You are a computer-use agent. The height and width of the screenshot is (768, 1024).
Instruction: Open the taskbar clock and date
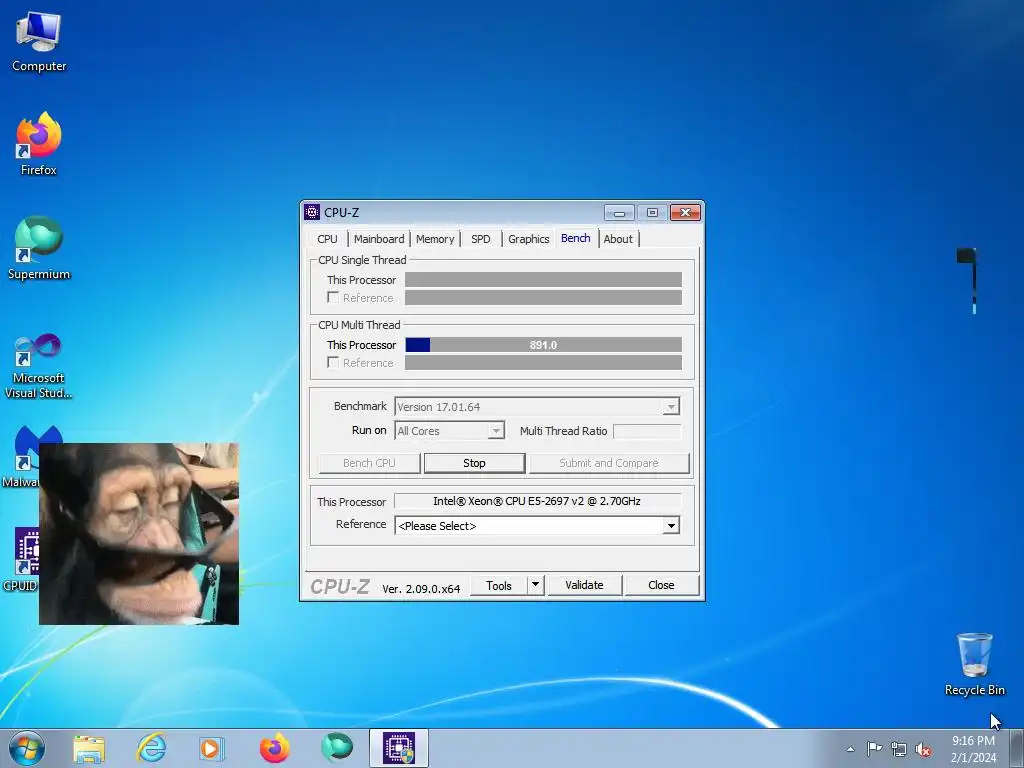pyautogui.click(x=973, y=749)
